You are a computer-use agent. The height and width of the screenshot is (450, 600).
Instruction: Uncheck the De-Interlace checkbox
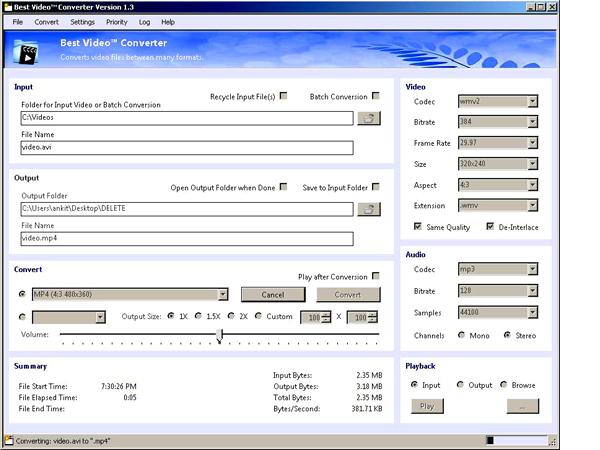pos(490,226)
